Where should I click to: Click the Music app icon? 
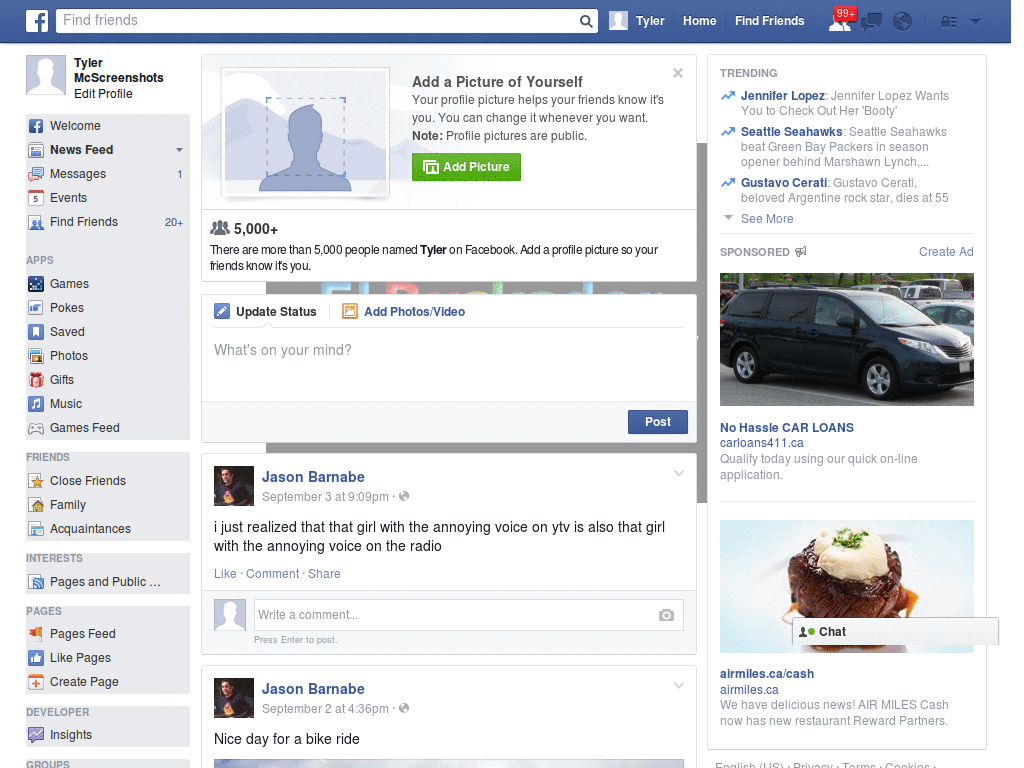(36, 404)
